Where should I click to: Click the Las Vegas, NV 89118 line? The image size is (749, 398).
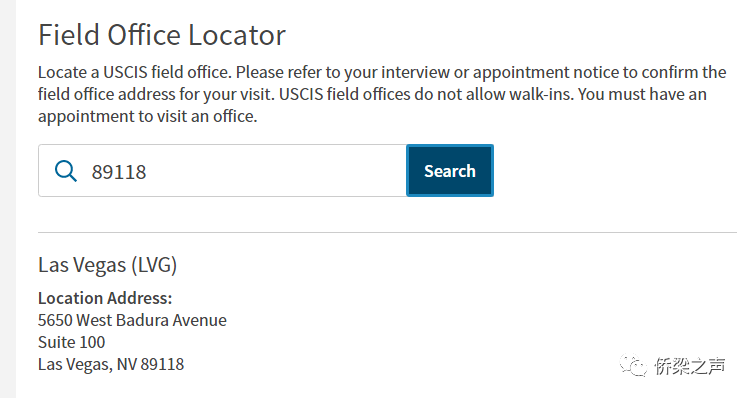click(111, 365)
